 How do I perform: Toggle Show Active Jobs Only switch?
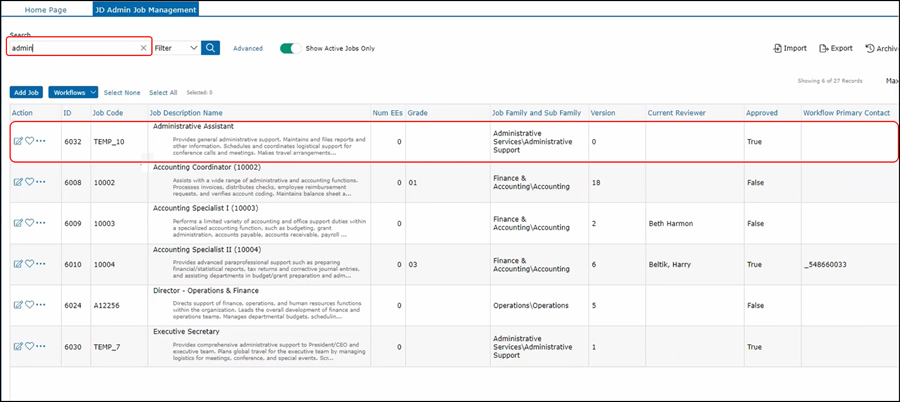coord(291,48)
